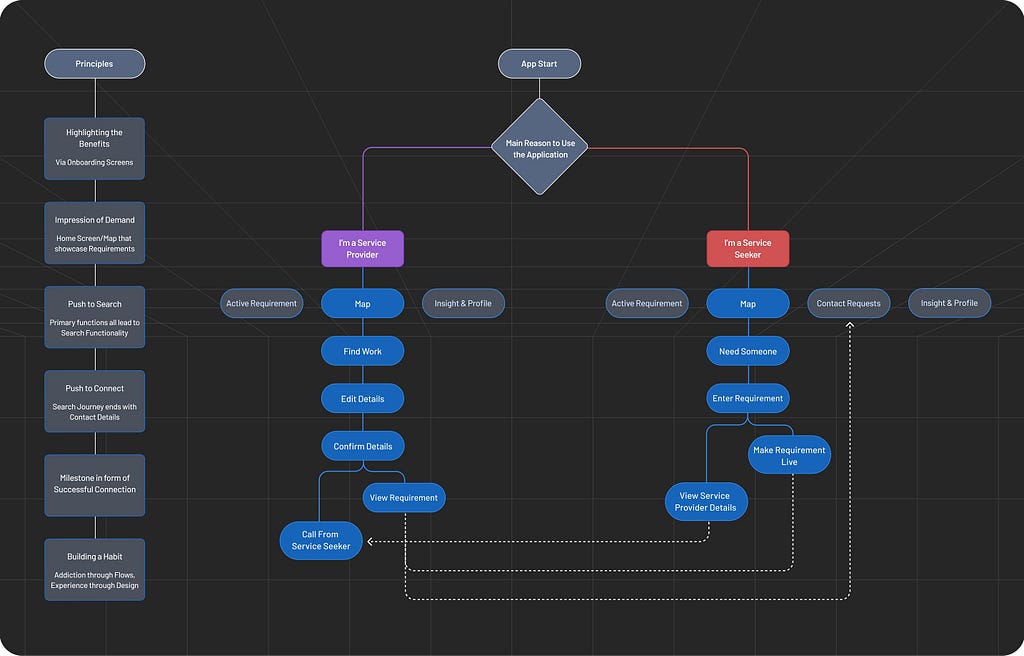Click the Find Work node
This screenshot has height=656, width=1024.
[362, 351]
